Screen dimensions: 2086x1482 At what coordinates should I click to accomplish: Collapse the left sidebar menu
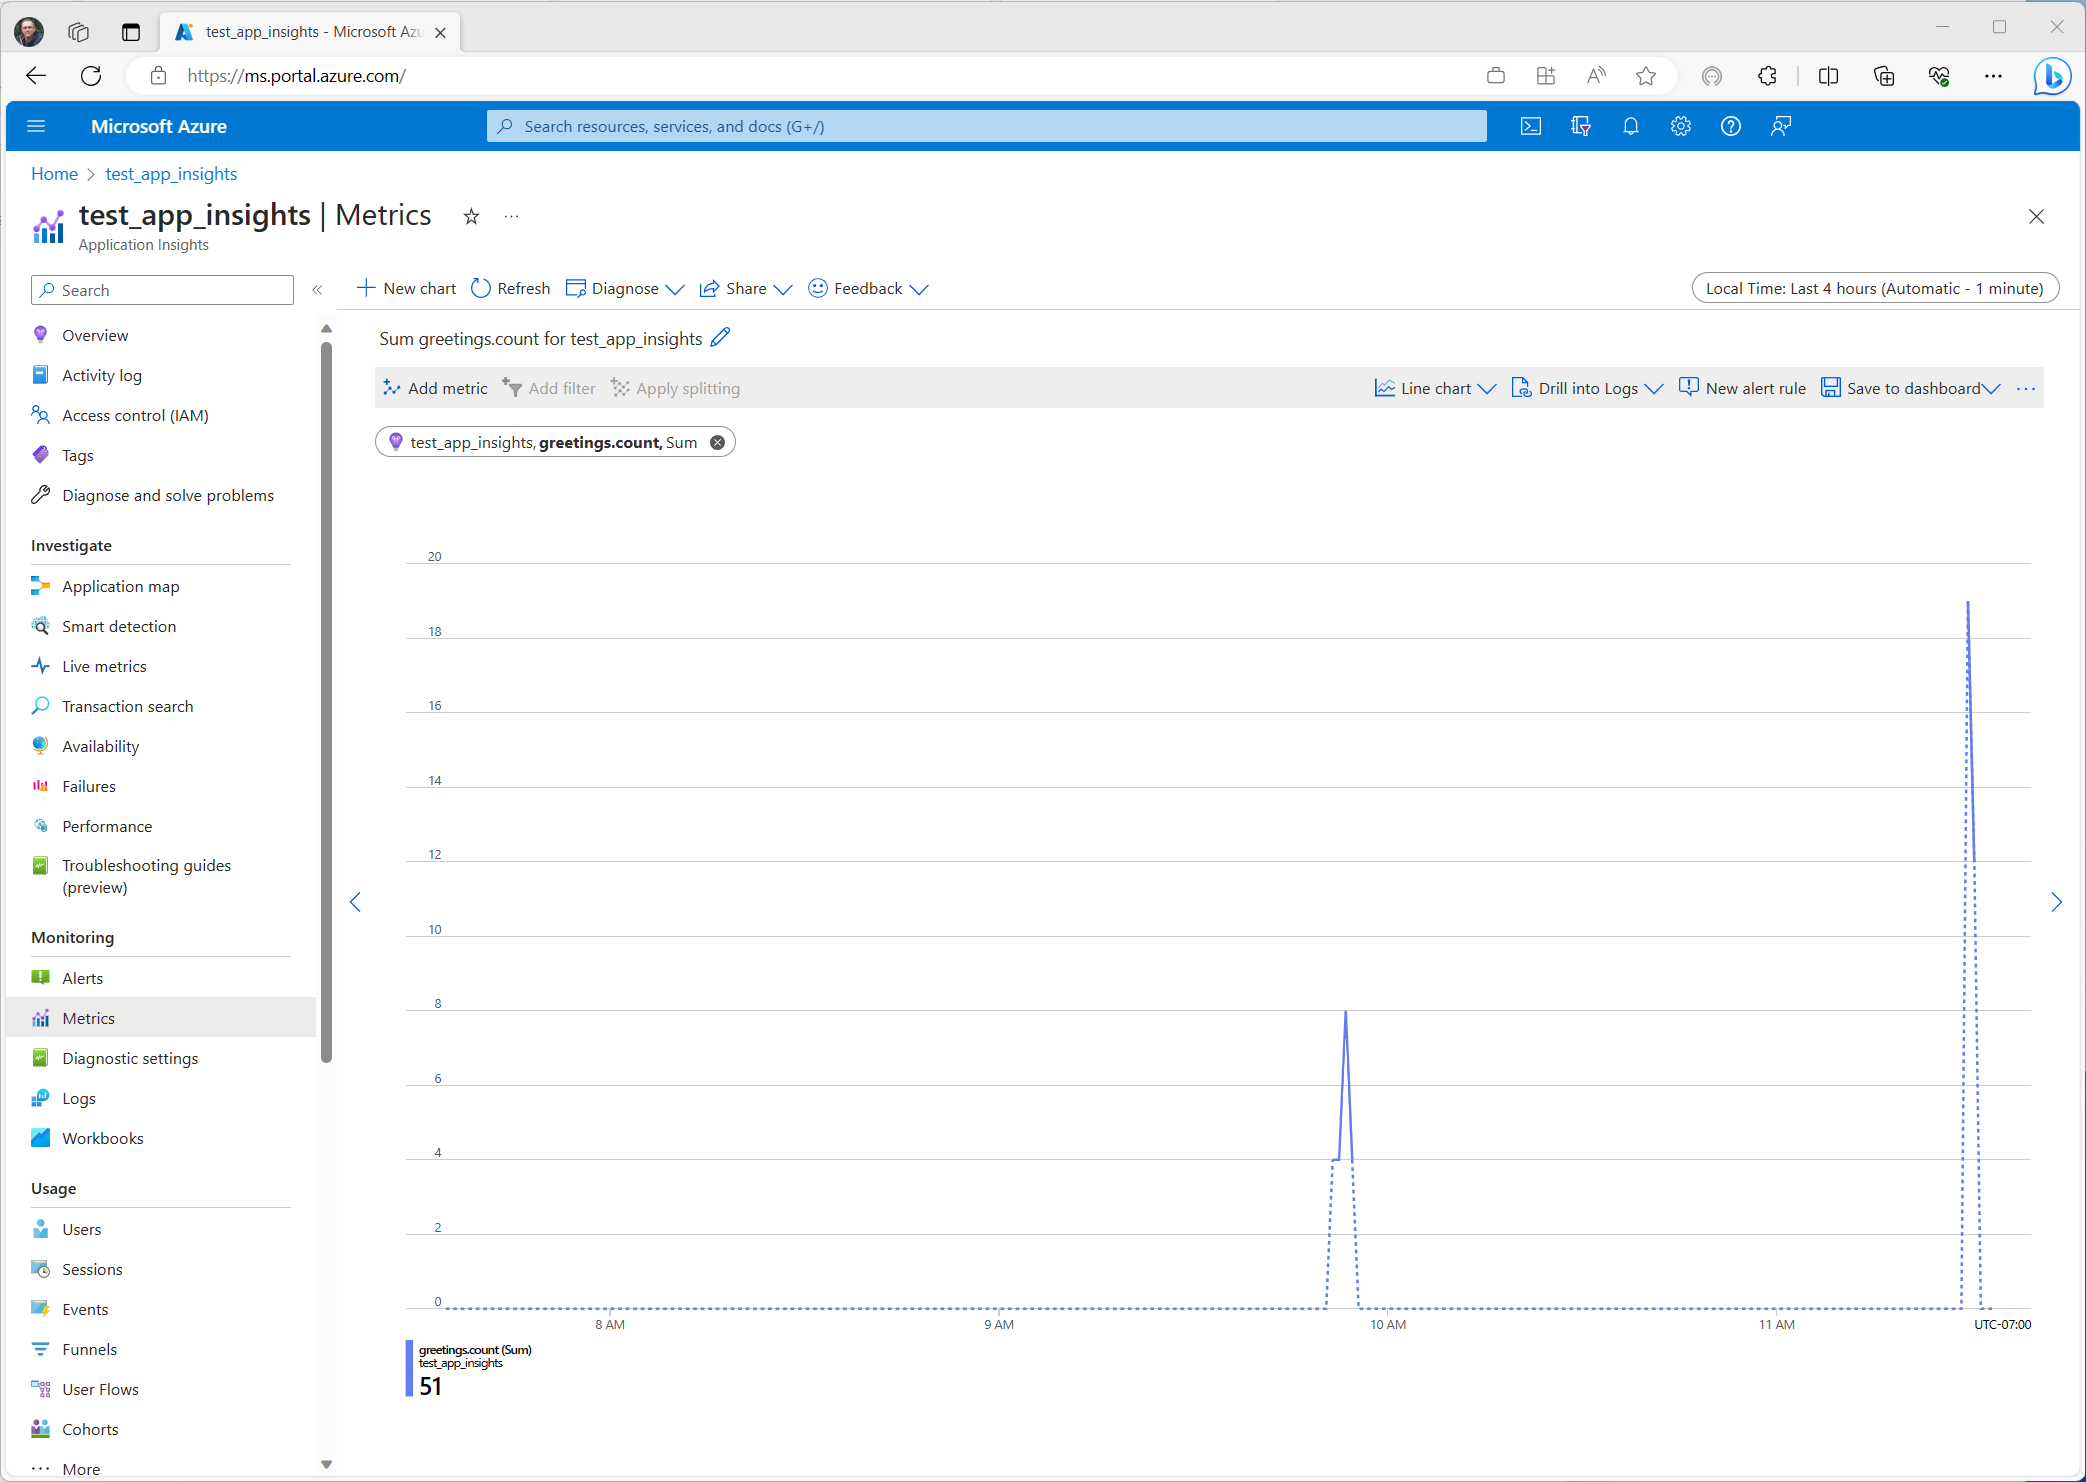click(x=317, y=290)
